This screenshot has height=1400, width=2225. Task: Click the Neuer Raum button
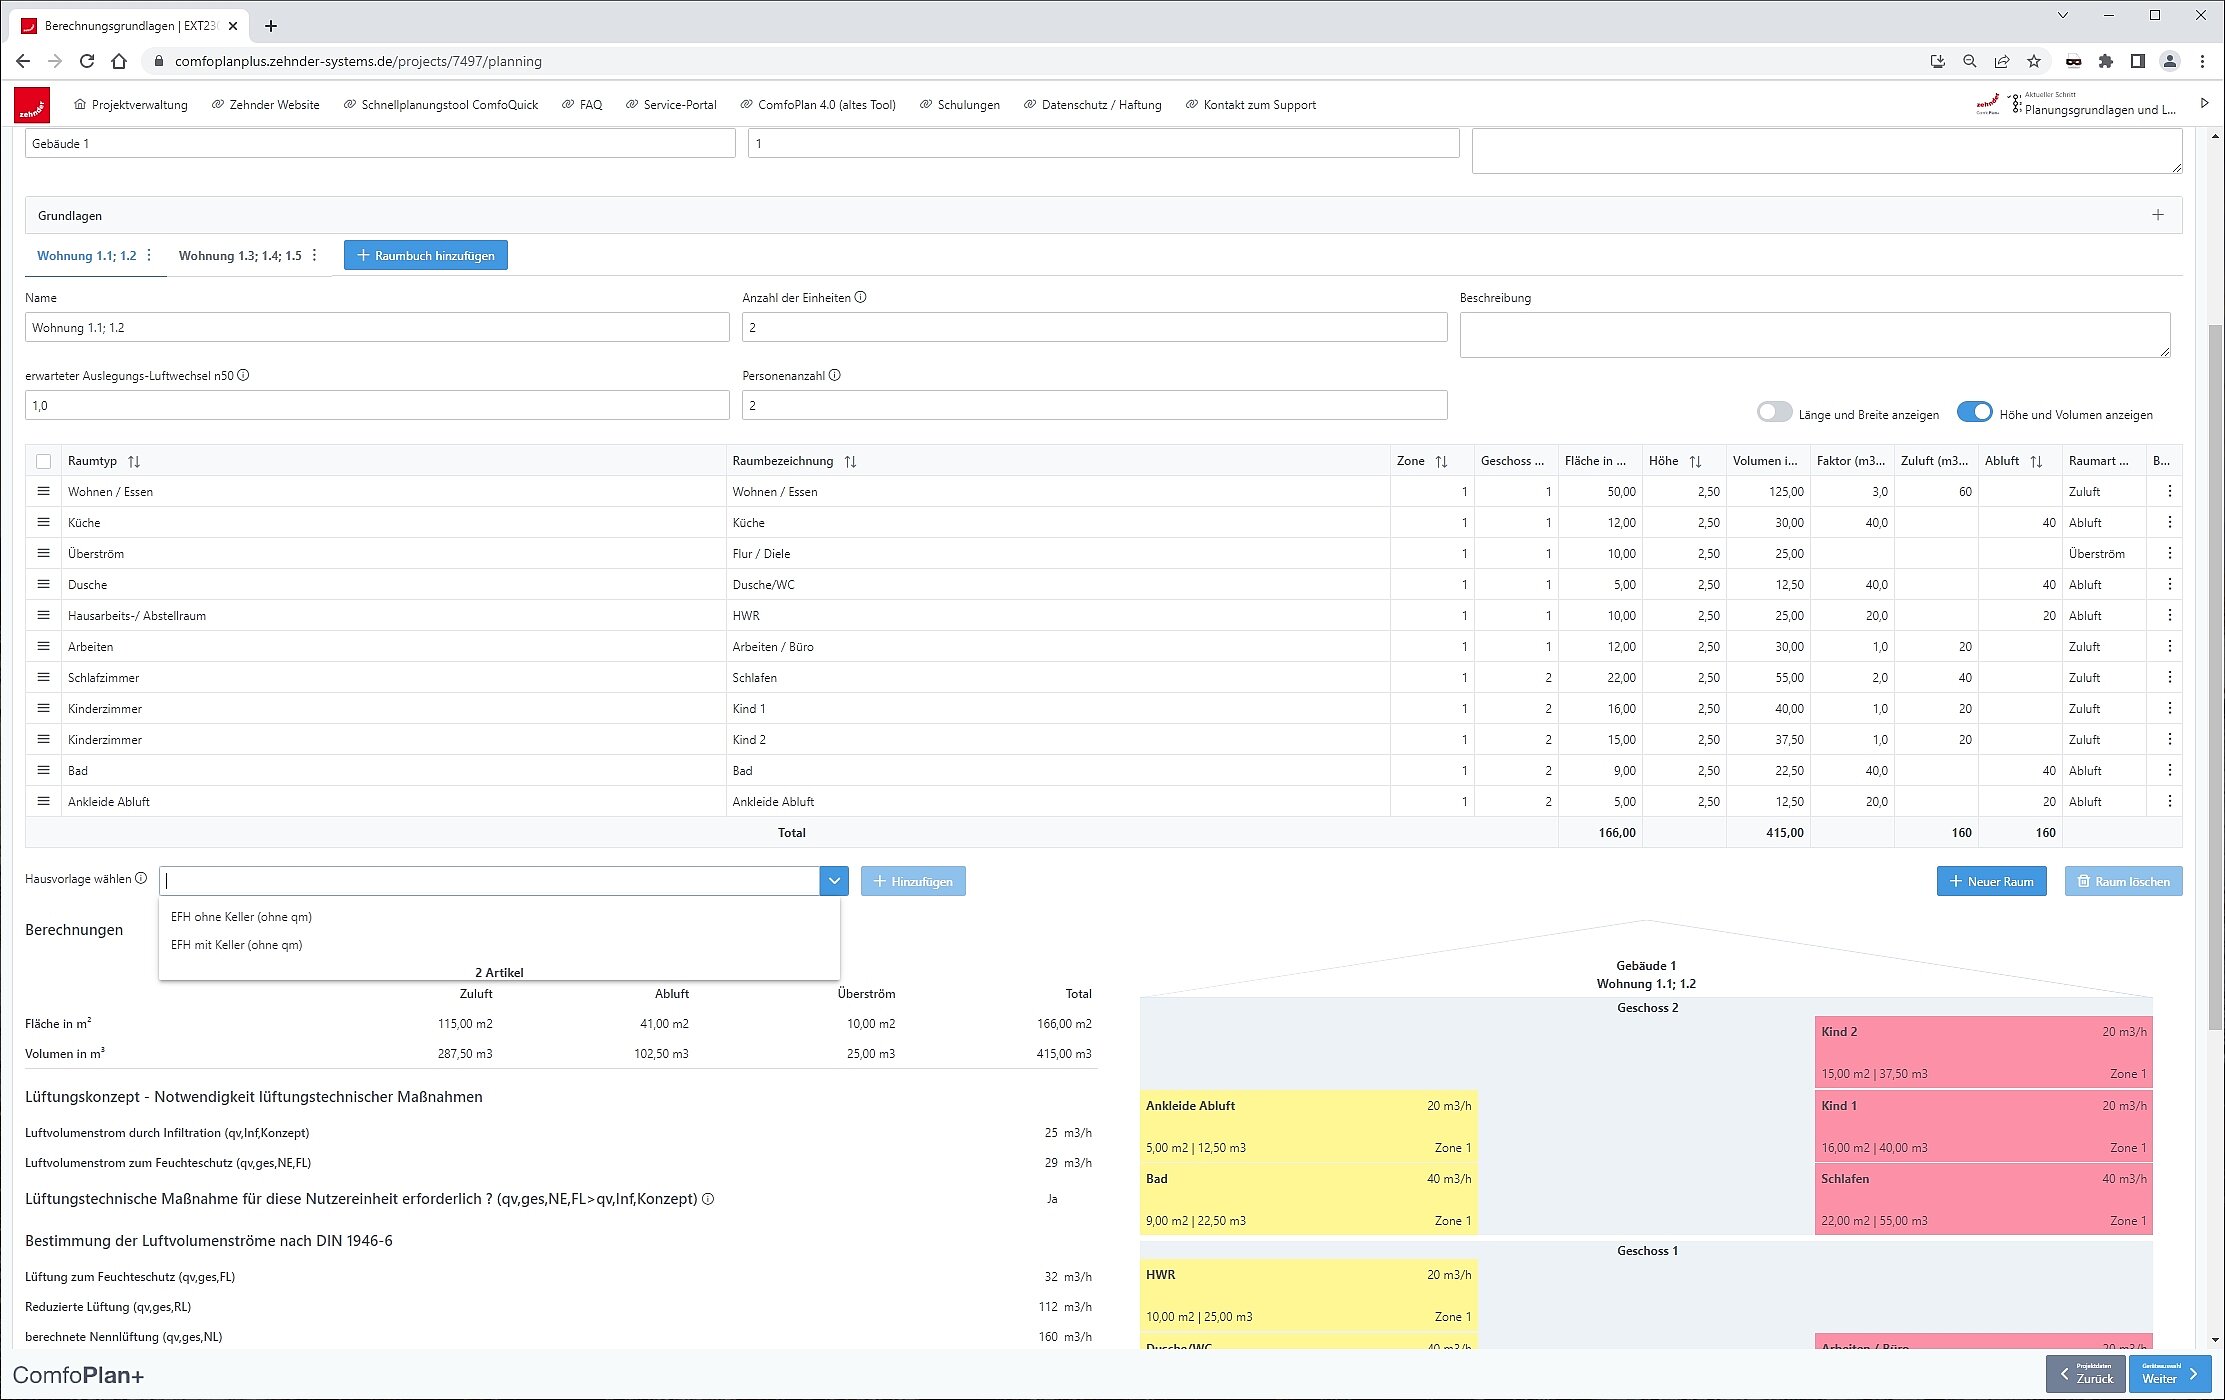pyautogui.click(x=1990, y=881)
